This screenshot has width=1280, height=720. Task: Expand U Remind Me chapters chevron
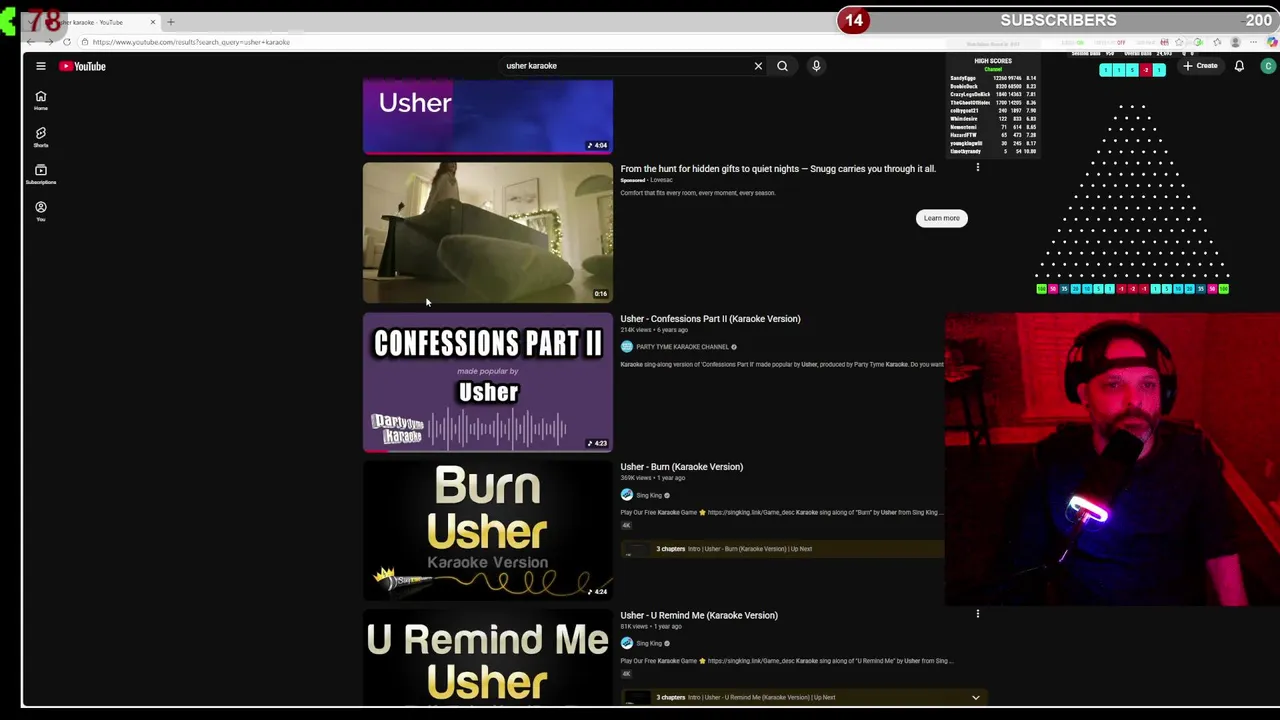tap(976, 698)
